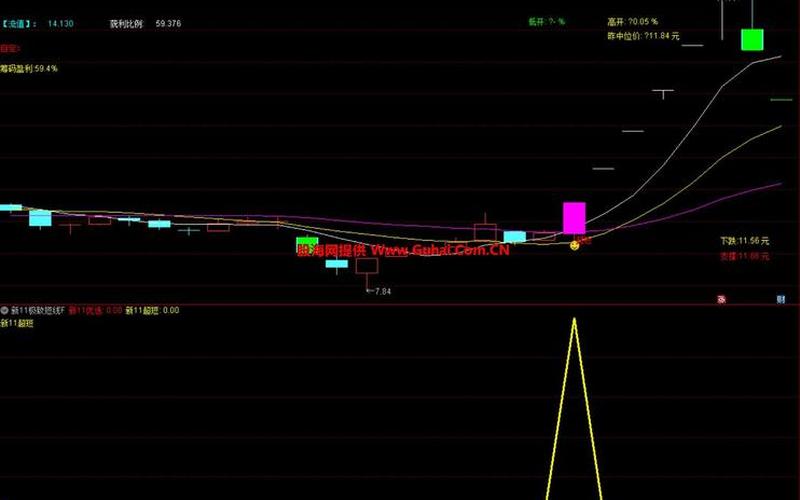This screenshot has height=500, width=800.
Task: Click the 筹码盈利 59.4% label
Action: point(29,69)
